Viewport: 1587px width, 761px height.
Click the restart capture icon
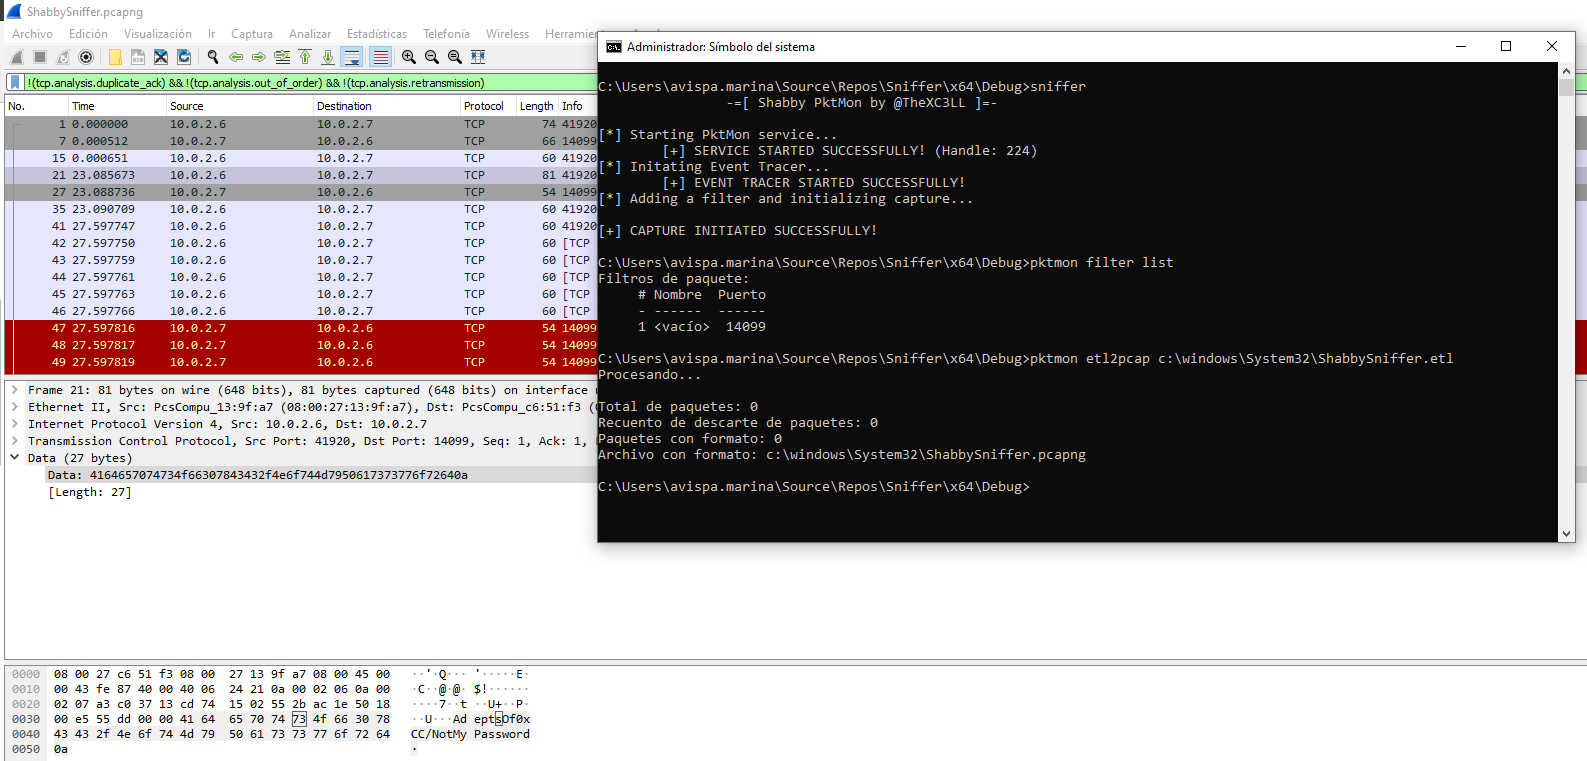point(63,57)
